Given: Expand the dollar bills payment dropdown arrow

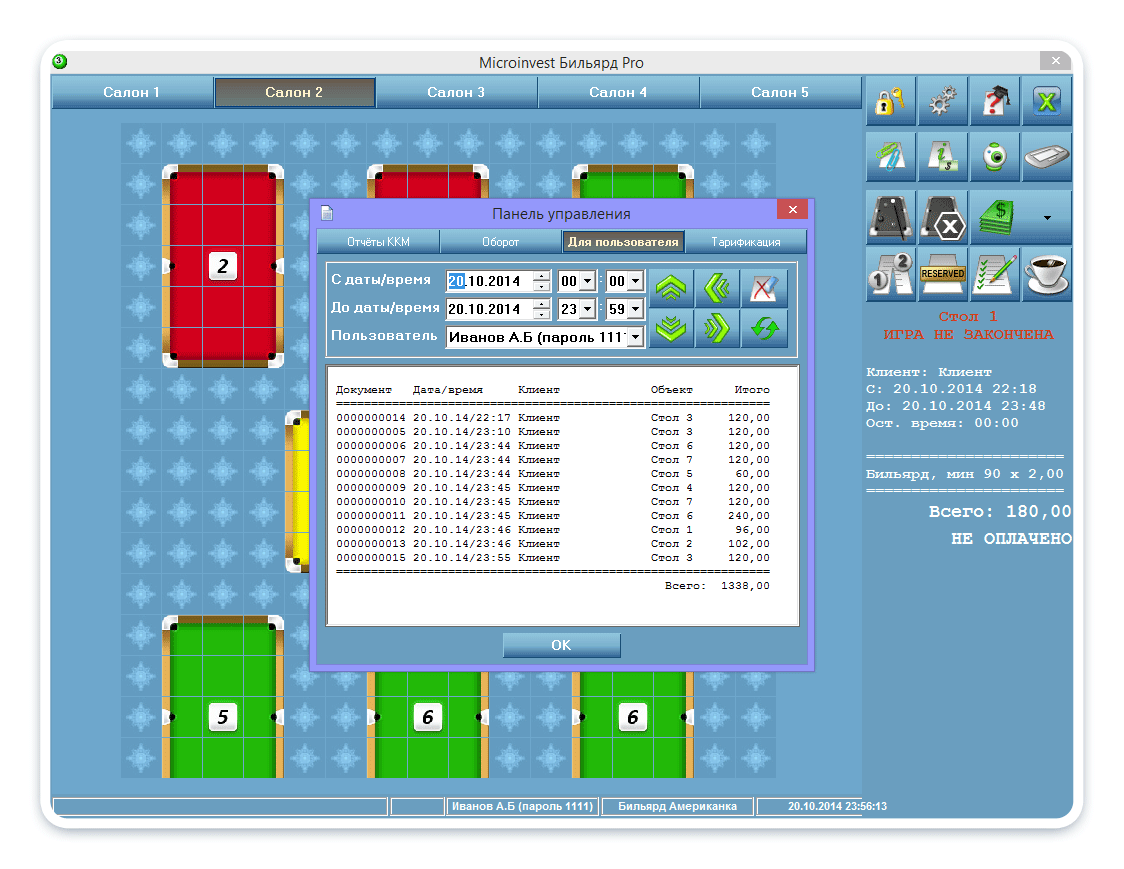Looking at the screenshot, I should pos(1046,217).
